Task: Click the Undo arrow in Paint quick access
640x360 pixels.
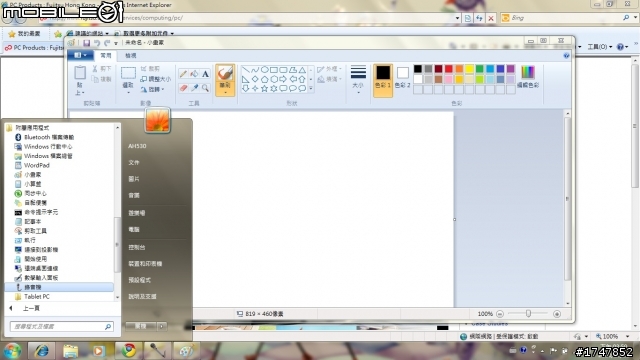Action: tap(97, 43)
